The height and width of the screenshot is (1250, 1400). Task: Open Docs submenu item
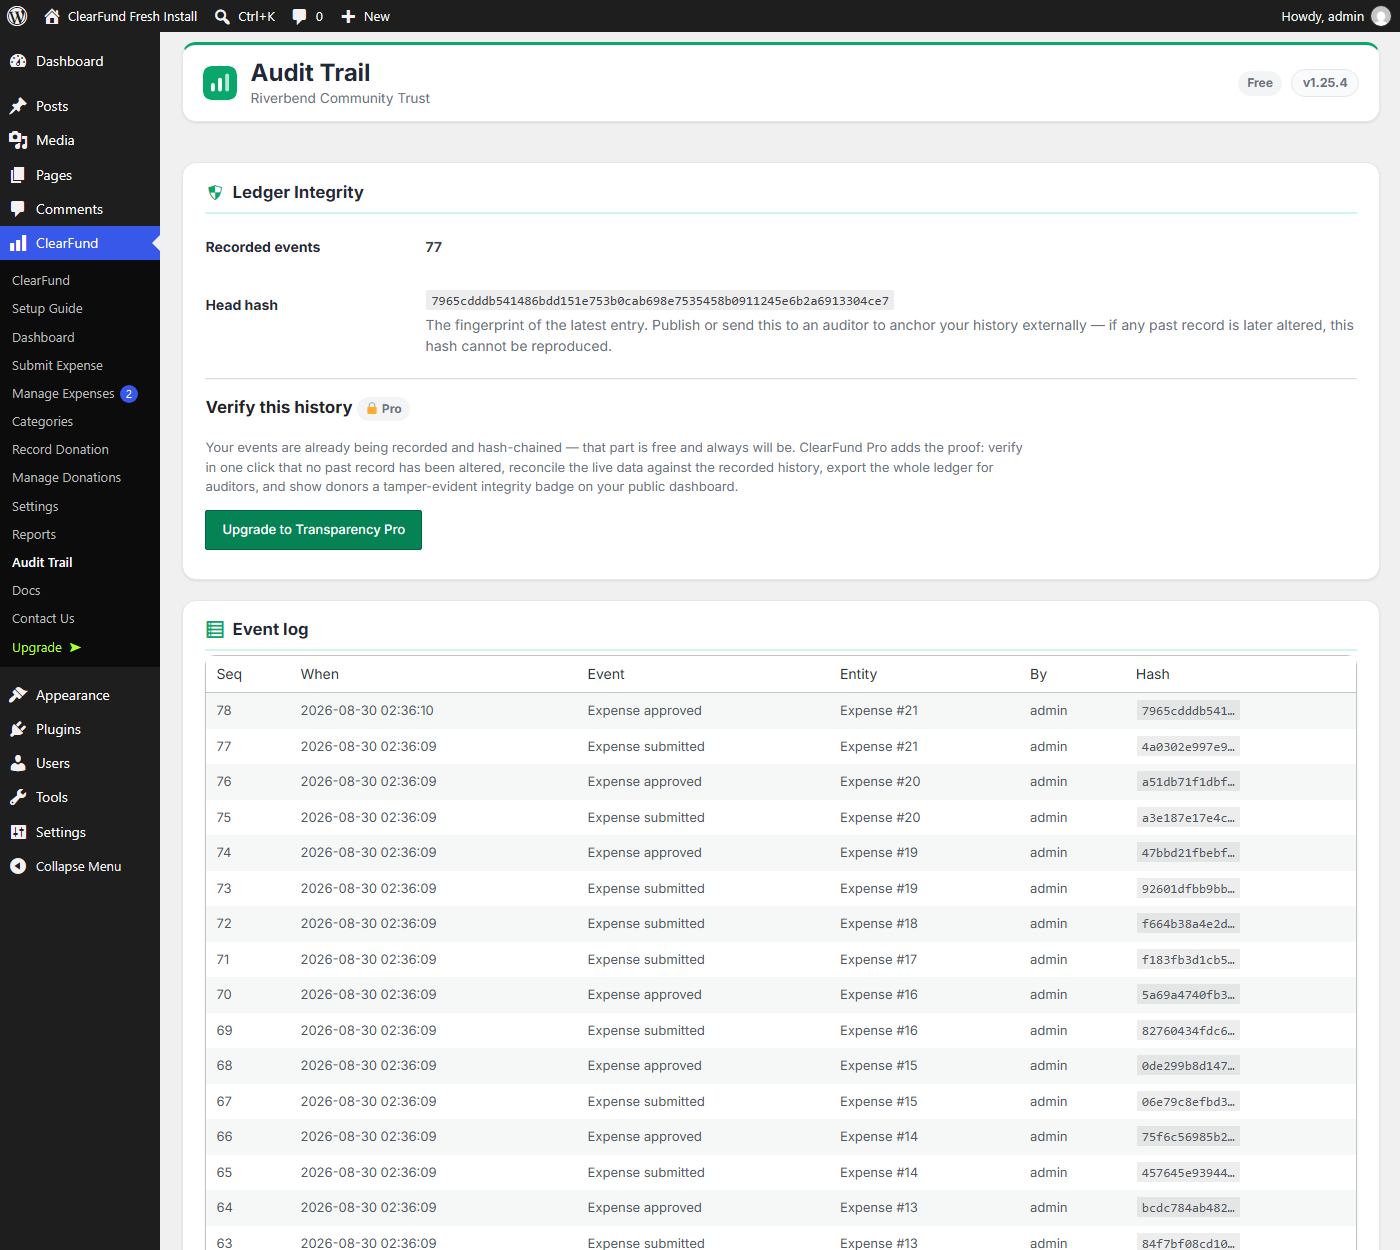click(26, 590)
